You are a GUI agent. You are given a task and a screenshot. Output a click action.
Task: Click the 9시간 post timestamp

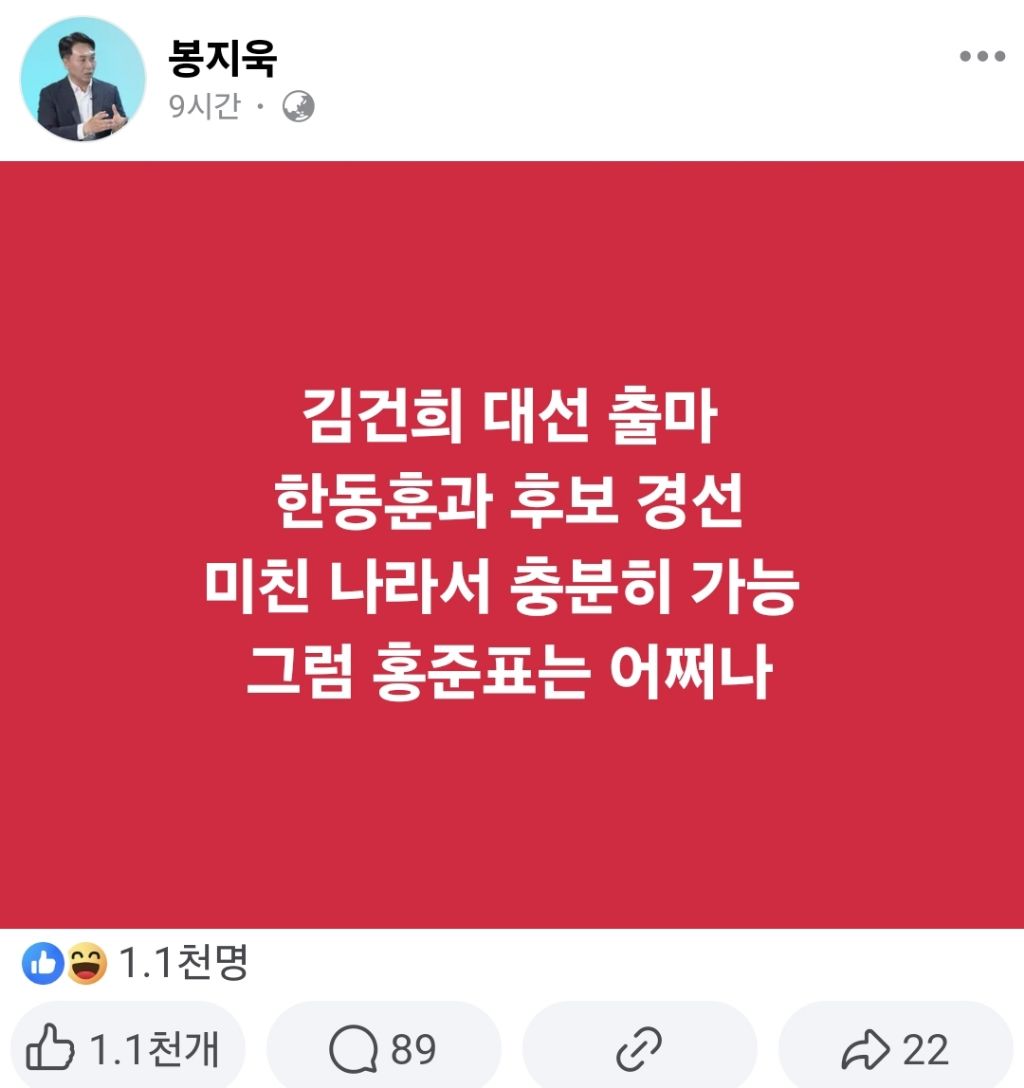point(205,106)
